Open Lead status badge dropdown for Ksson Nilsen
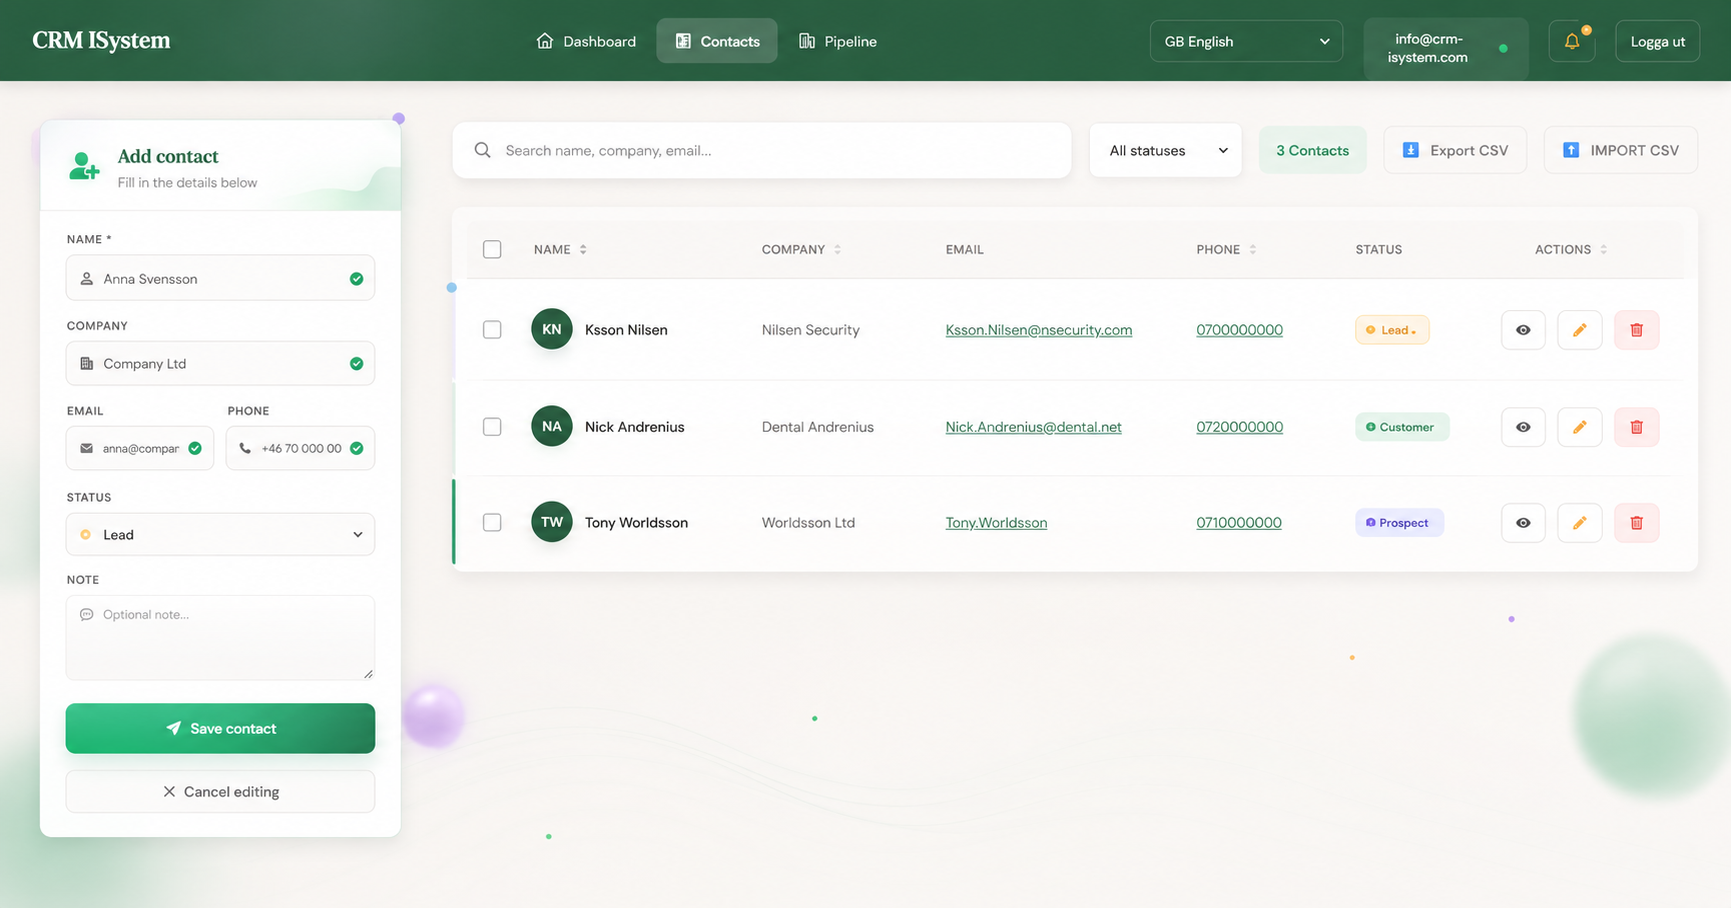This screenshot has width=1731, height=908. pyautogui.click(x=1392, y=330)
